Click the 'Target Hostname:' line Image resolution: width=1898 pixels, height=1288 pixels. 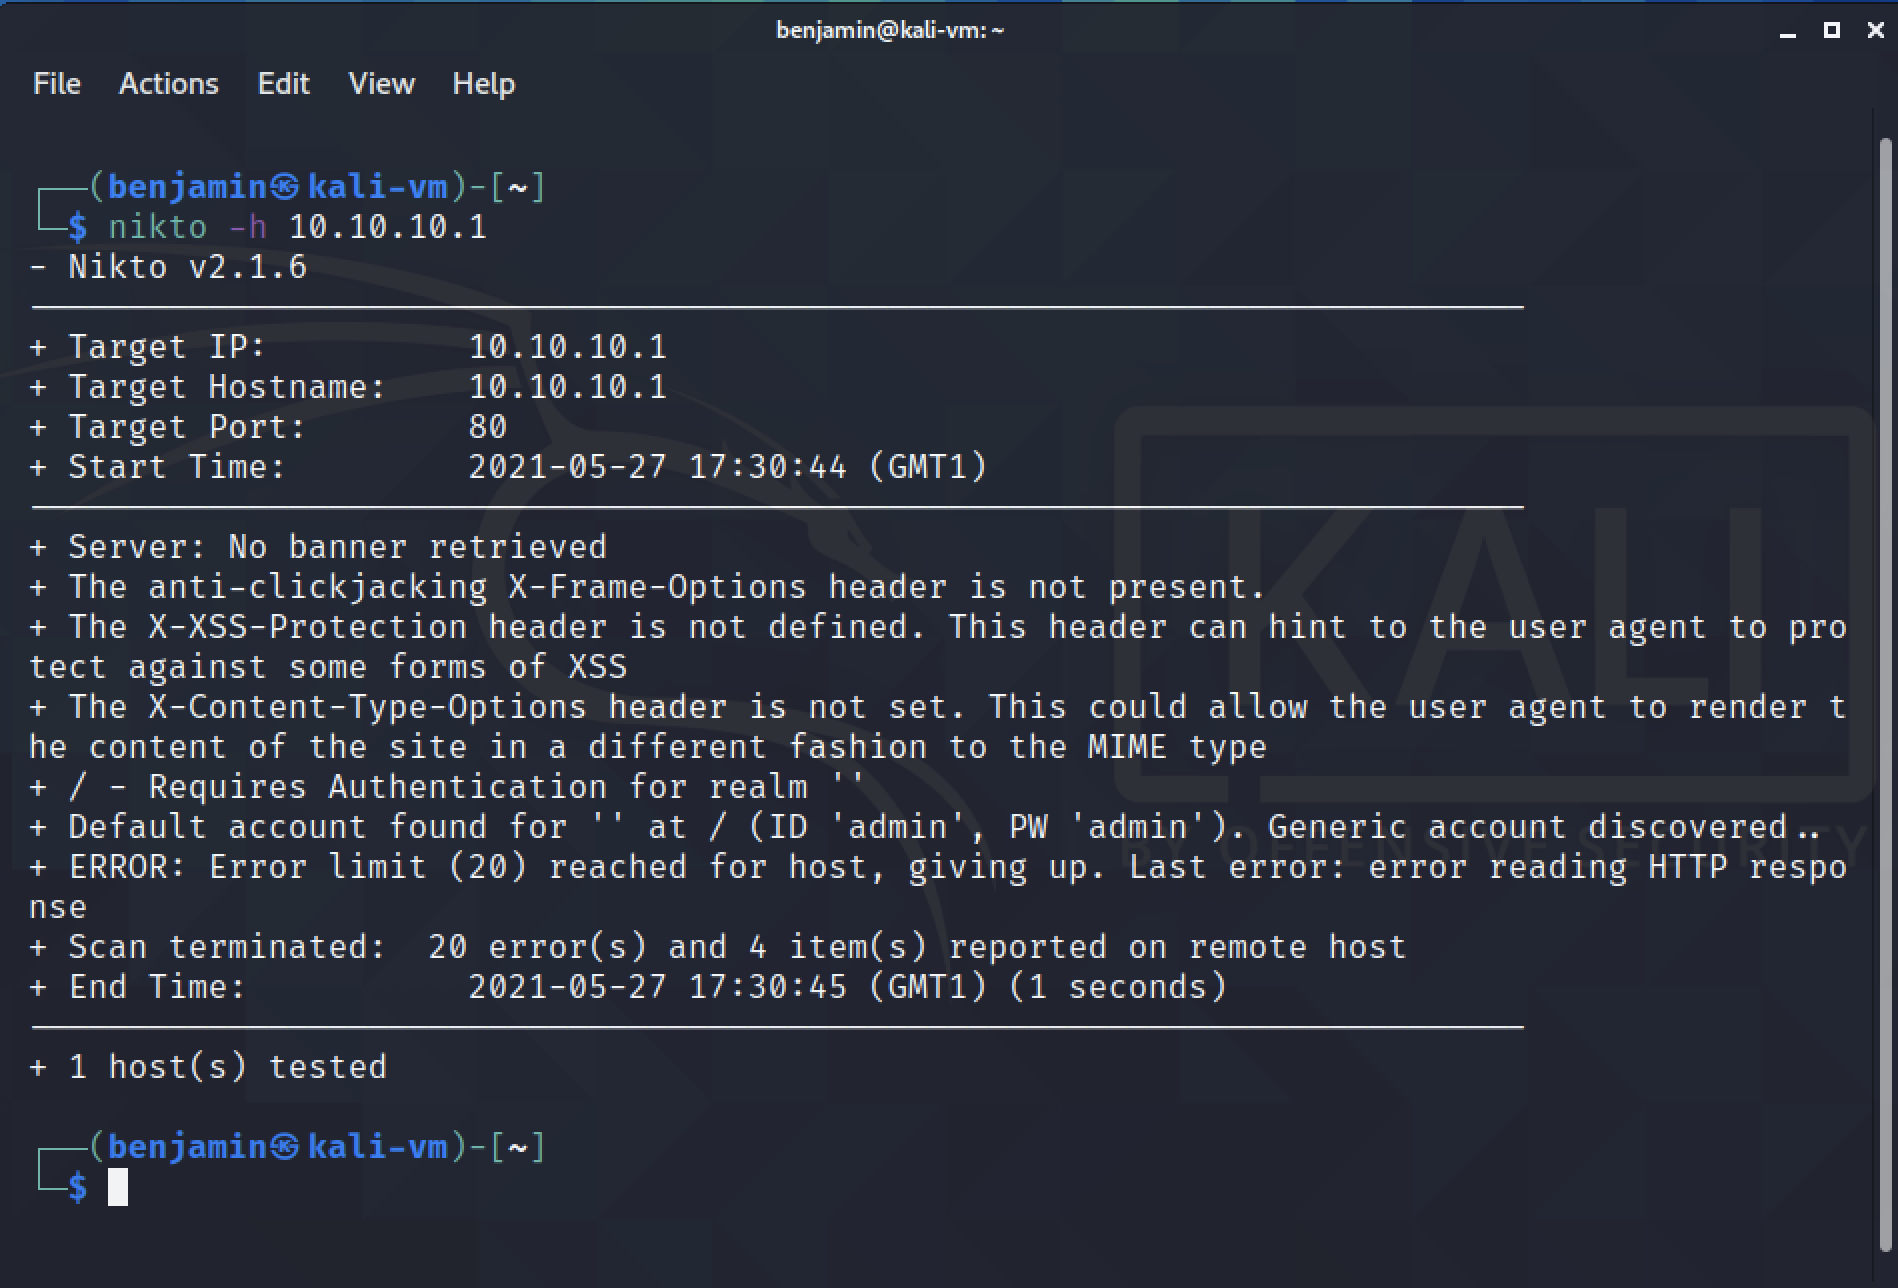[x=348, y=387]
